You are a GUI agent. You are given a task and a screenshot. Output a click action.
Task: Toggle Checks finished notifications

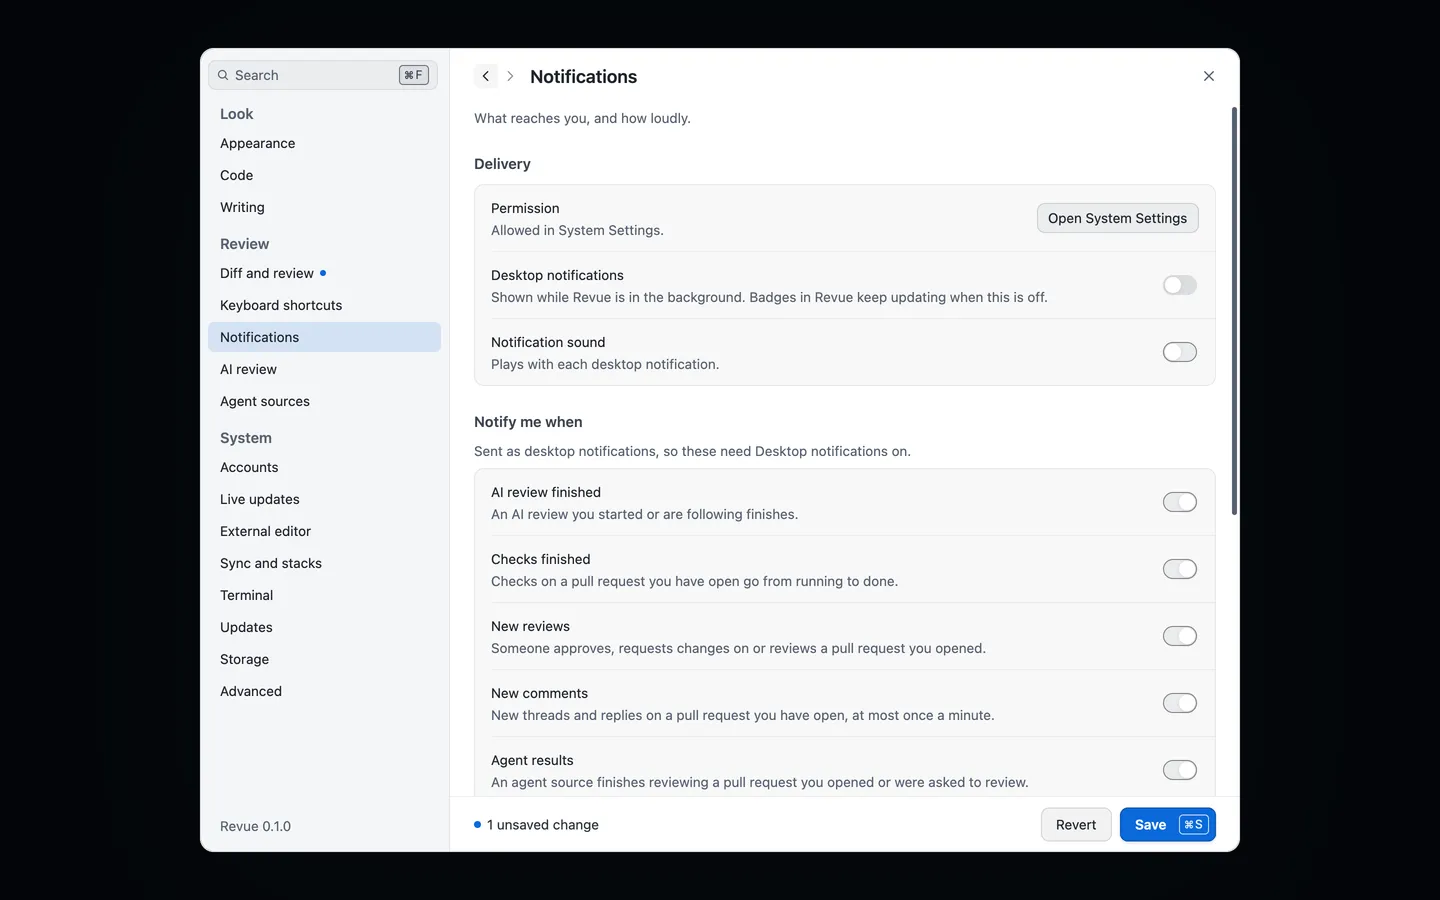click(1180, 569)
